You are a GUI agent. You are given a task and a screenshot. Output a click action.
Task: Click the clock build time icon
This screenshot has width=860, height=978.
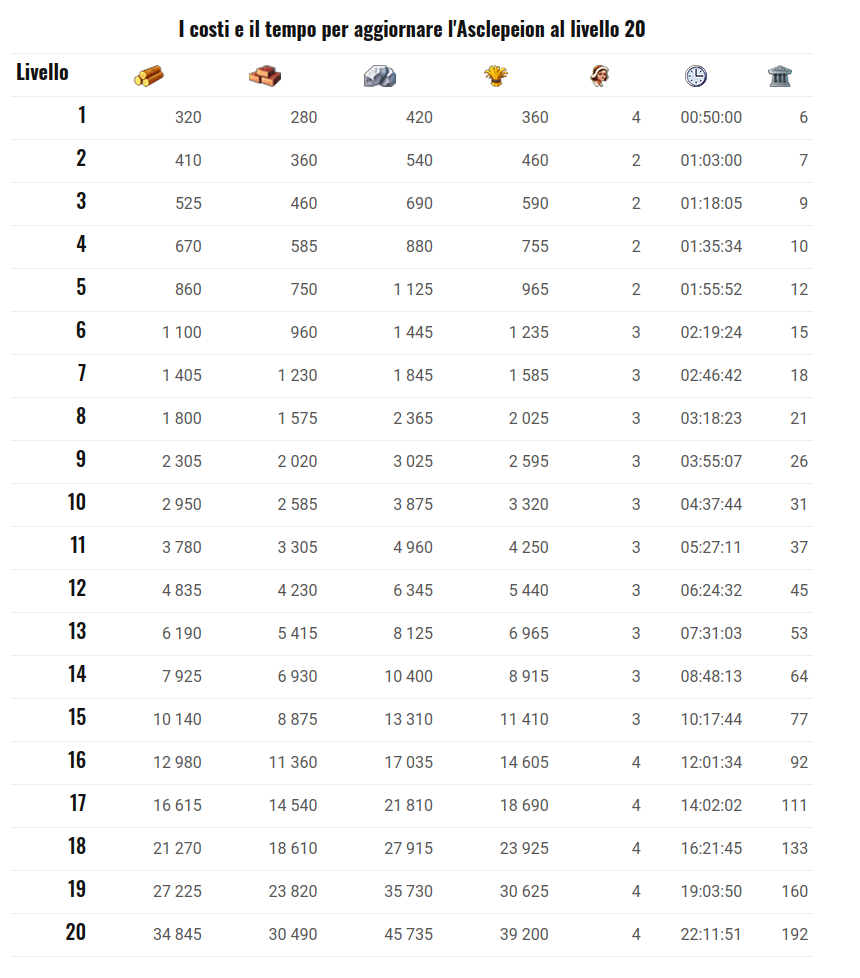tap(695, 76)
